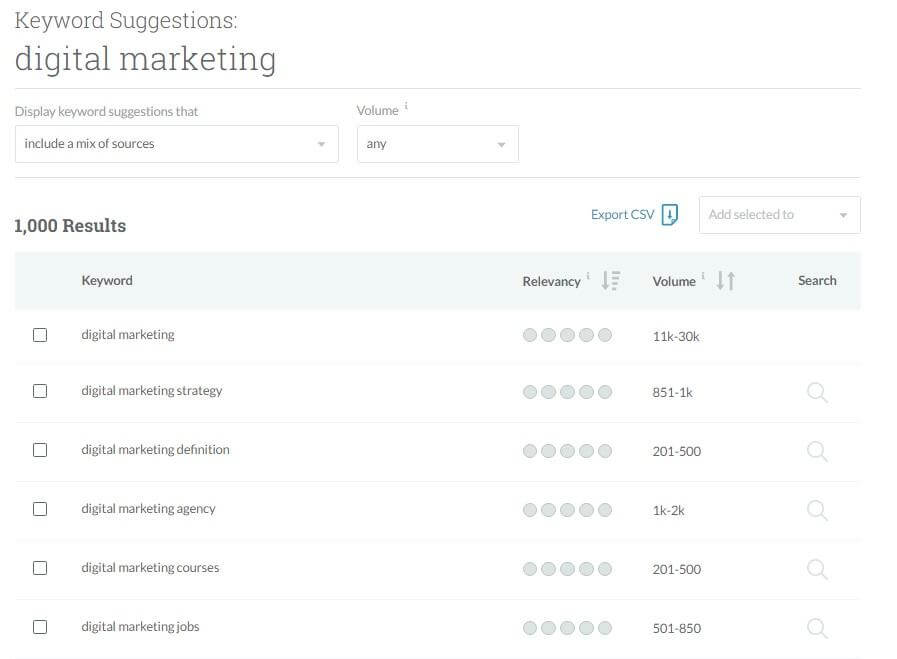Click the Export CSV link
This screenshot has height=659, width=897.
pyautogui.click(x=622, y=215)
